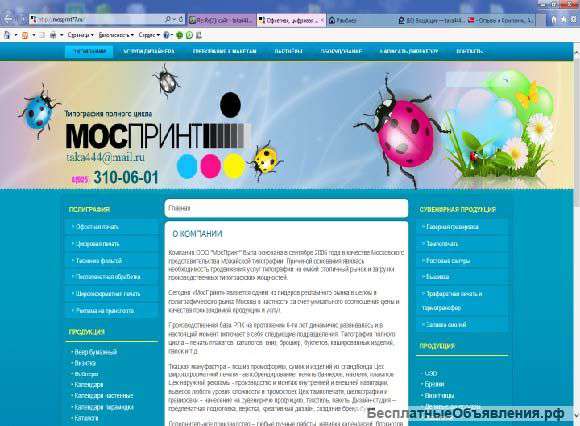Viewport: 580px width, 426px height.
Task: Click the Print icon in command bar
Action: pyautogui.click(x=53, y=36)
